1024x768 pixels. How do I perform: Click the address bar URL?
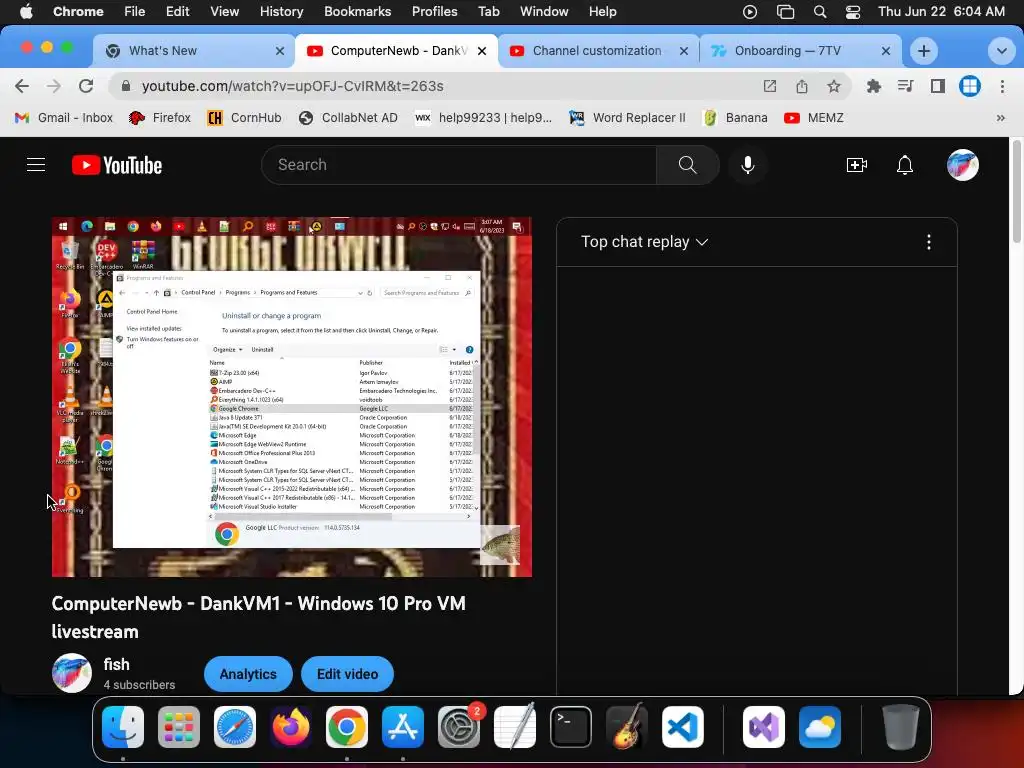293,86
